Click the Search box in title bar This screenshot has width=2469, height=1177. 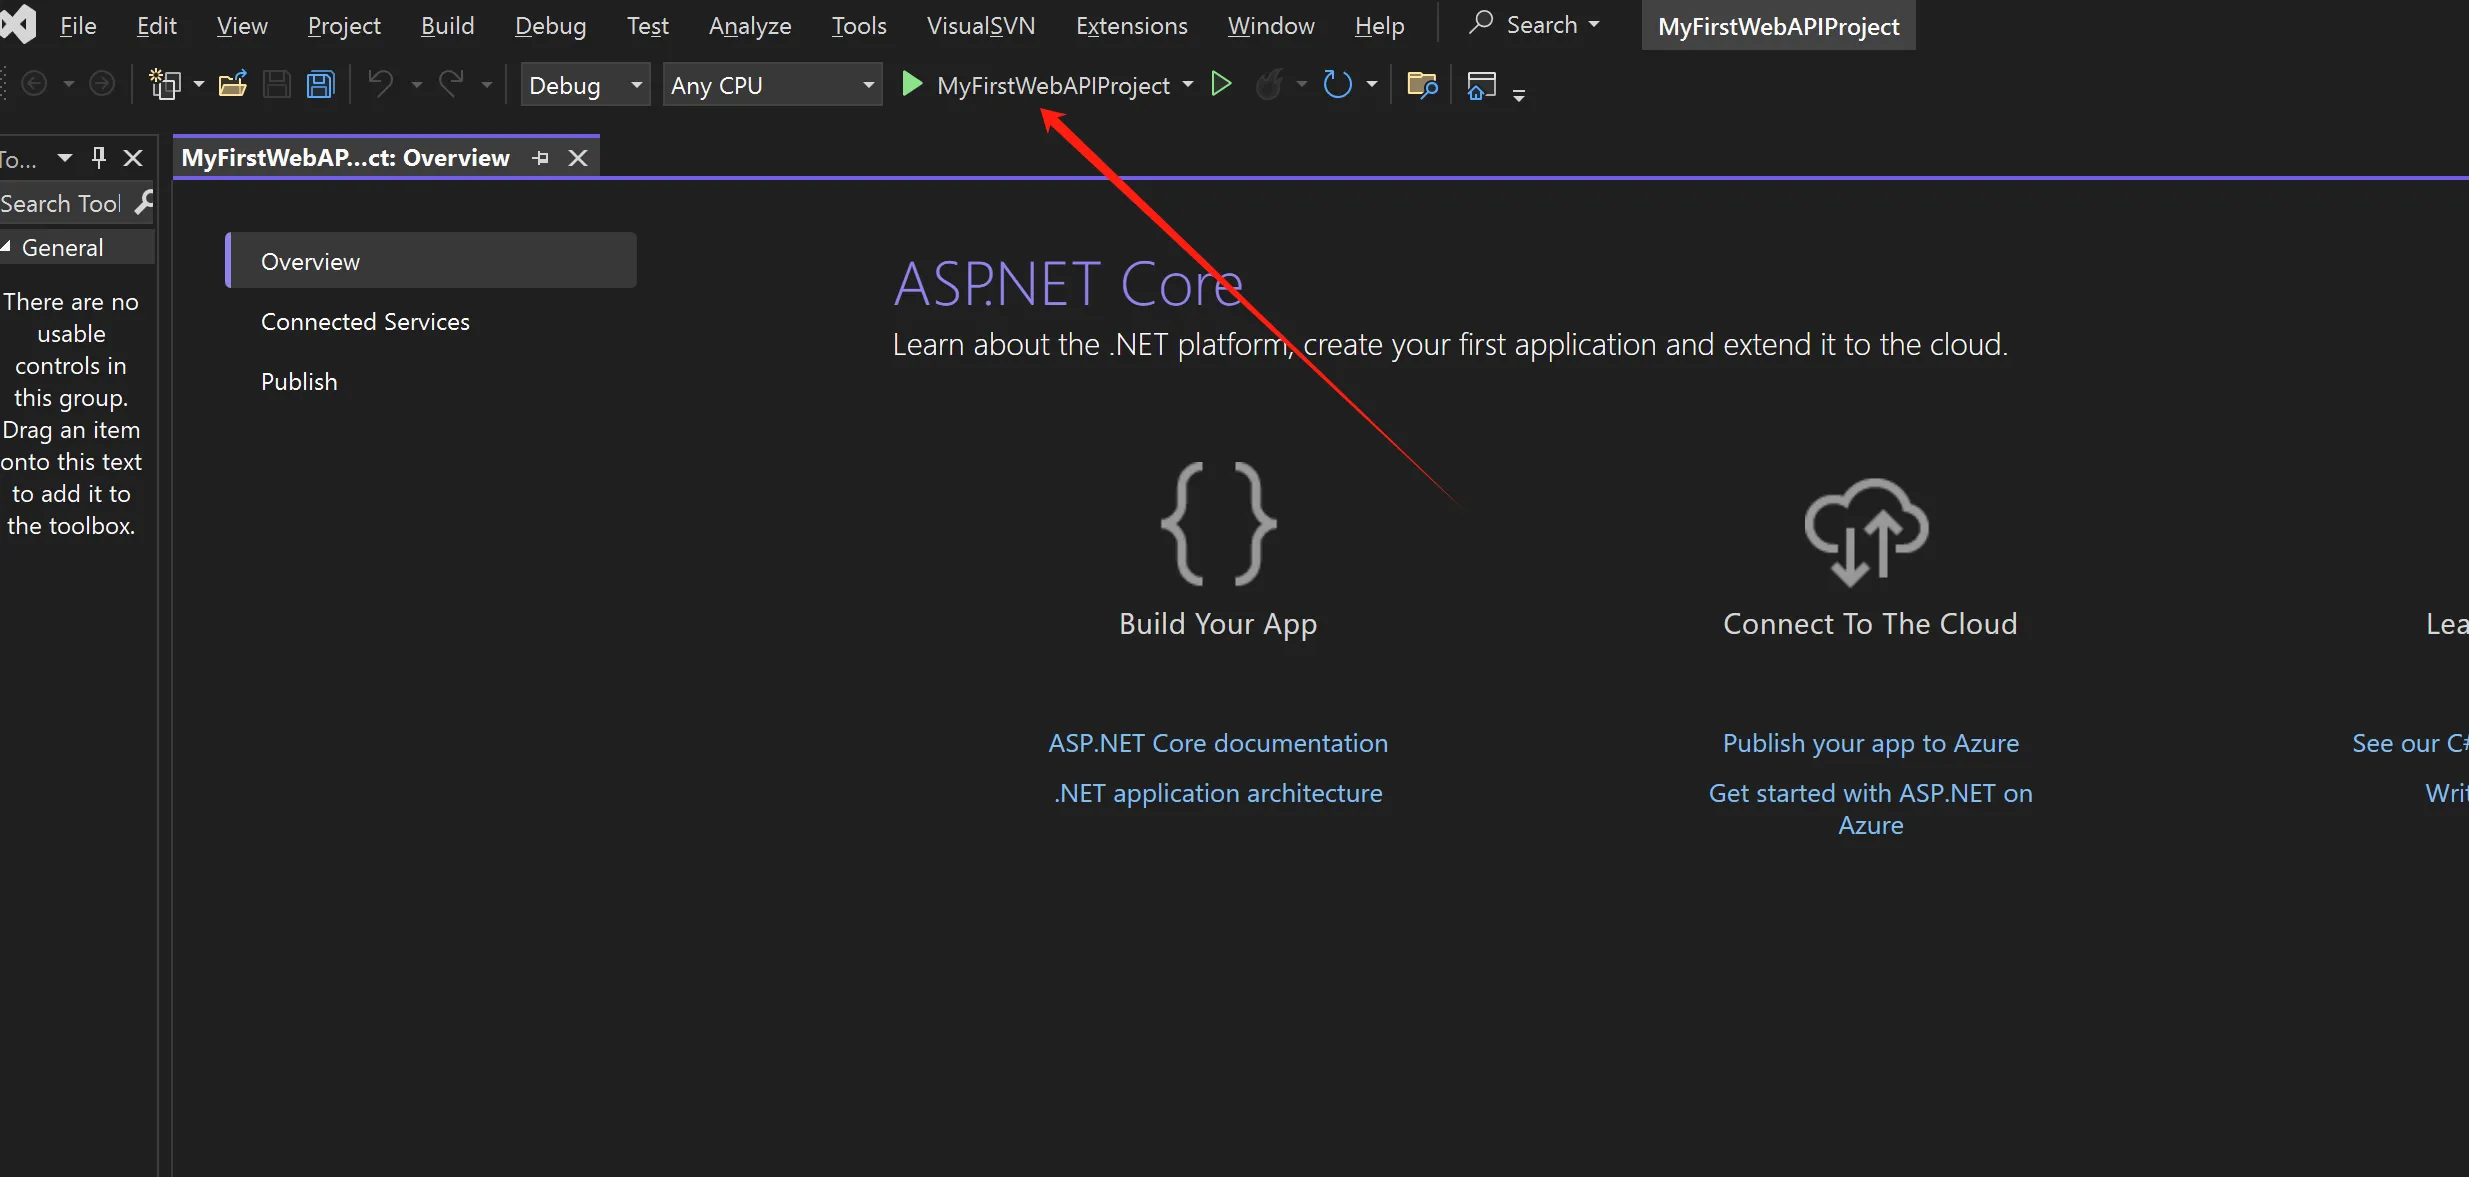[1535, 24]
